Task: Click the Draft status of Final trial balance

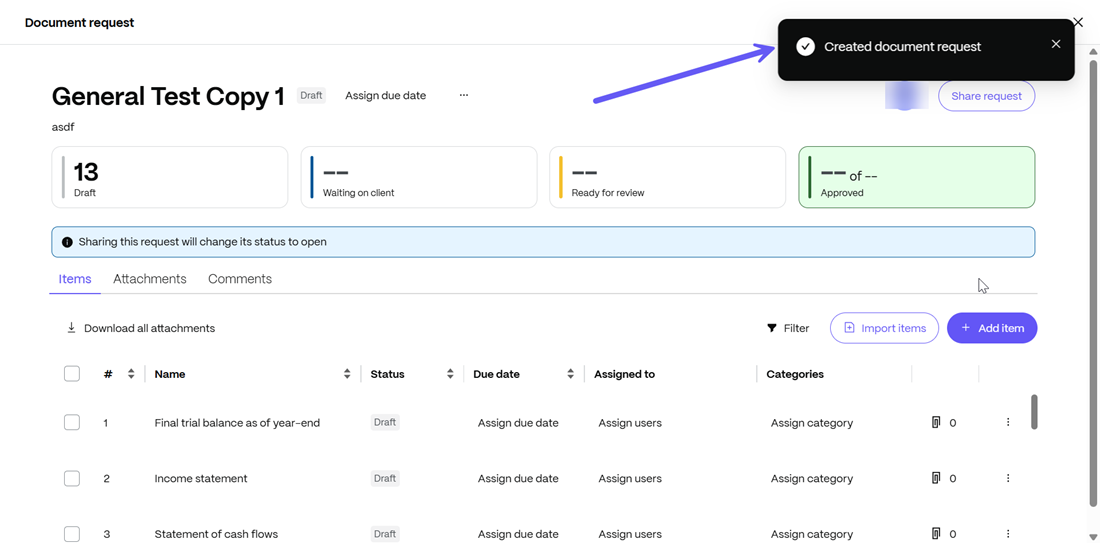Action: click(384, 422)
